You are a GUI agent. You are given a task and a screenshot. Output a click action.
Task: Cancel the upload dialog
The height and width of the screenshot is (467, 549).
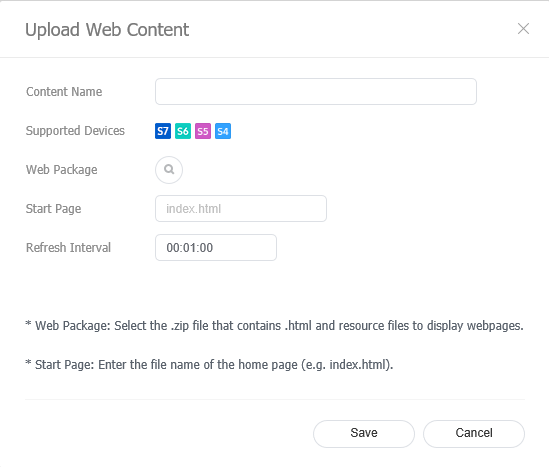(x=474, y=434)
